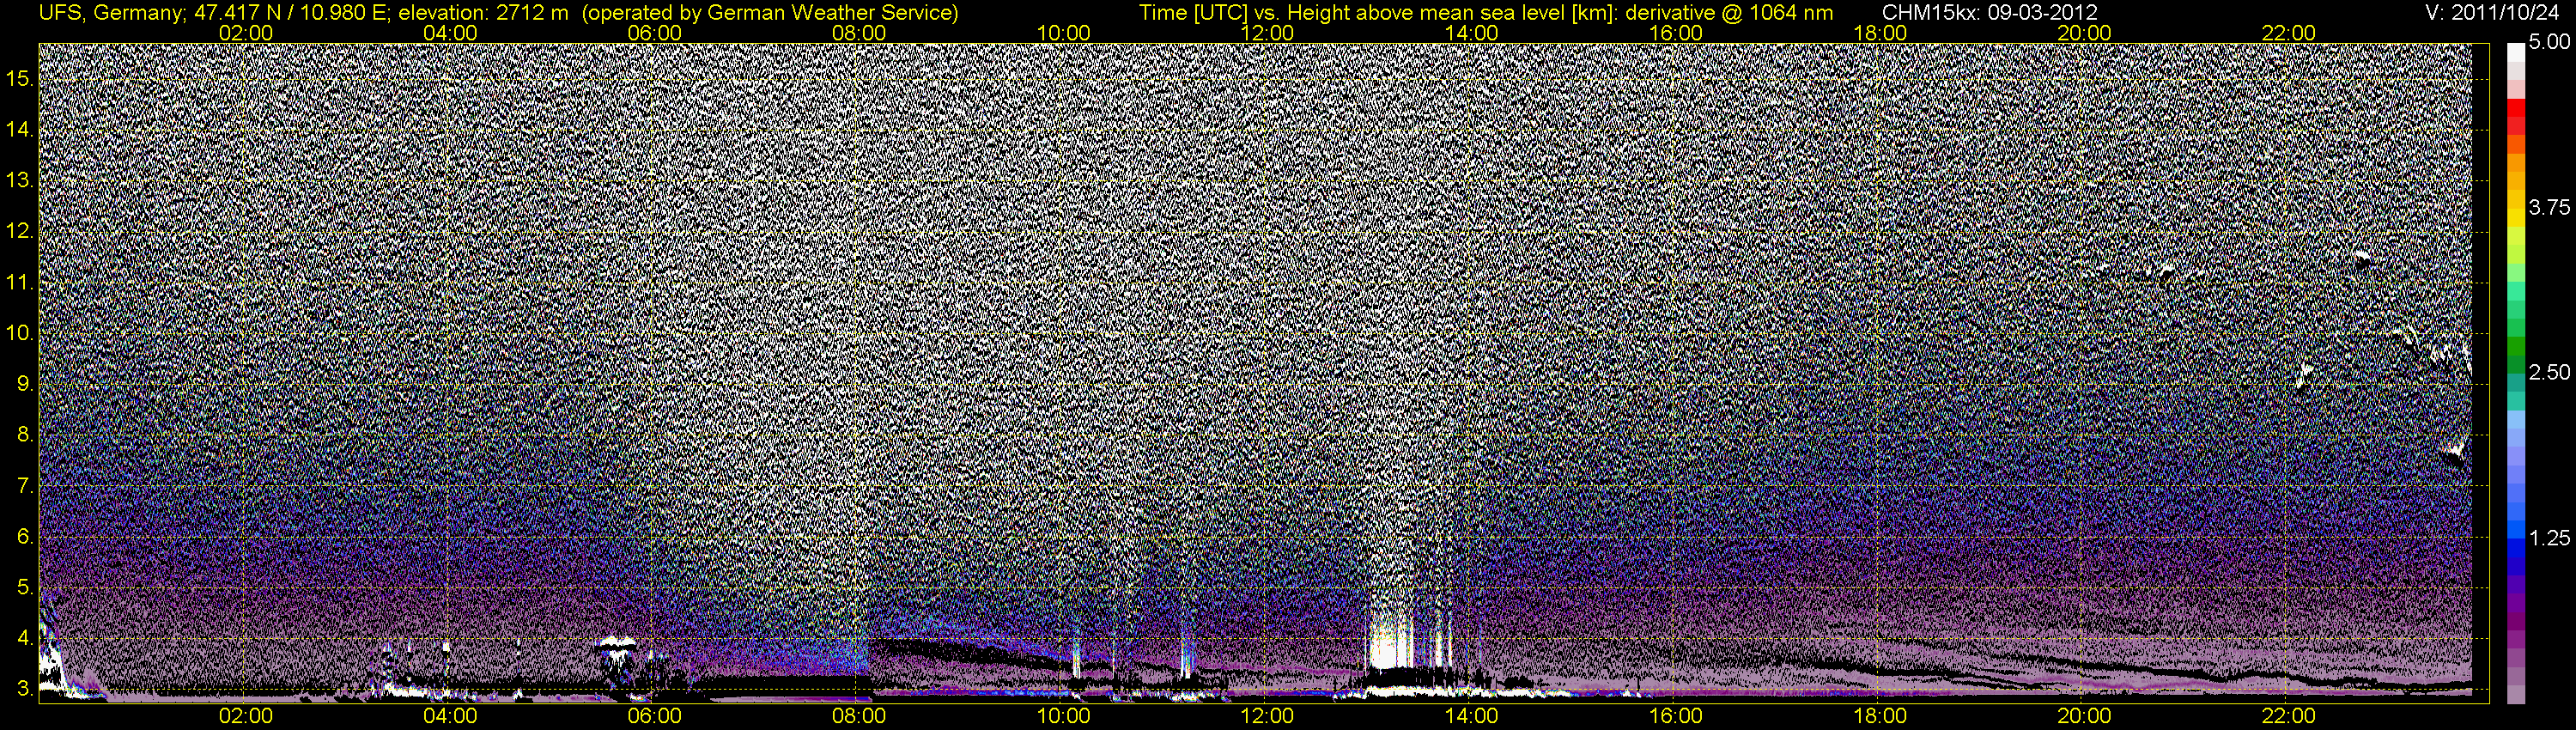Click the 7. km height axis label
This screenshot has height=730, width=2576.
[x=25, y=486]
